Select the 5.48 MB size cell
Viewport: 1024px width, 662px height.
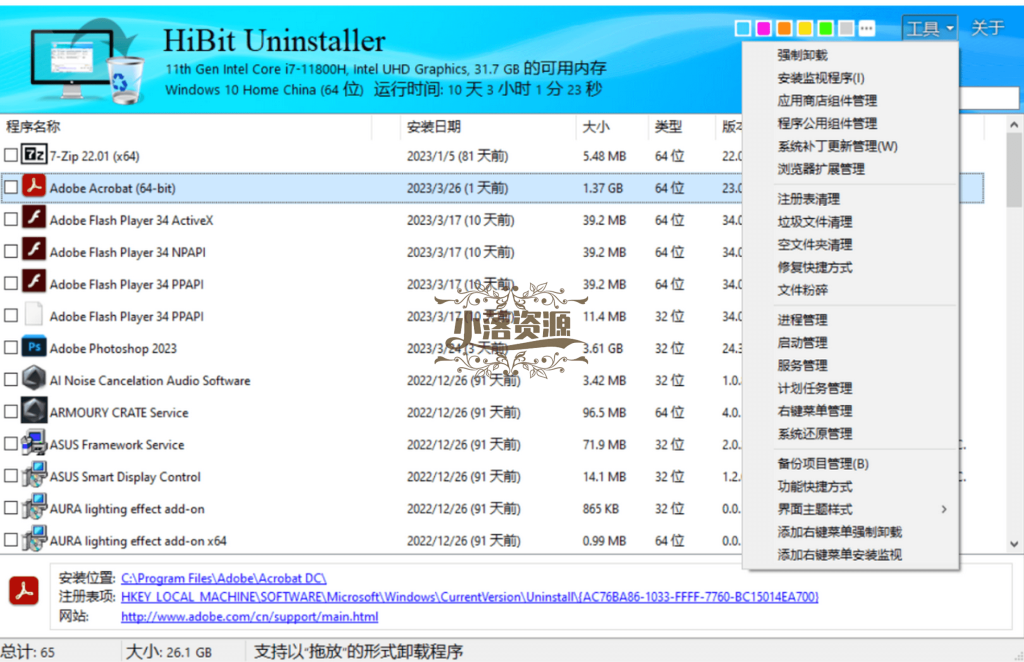pos(604,156)
